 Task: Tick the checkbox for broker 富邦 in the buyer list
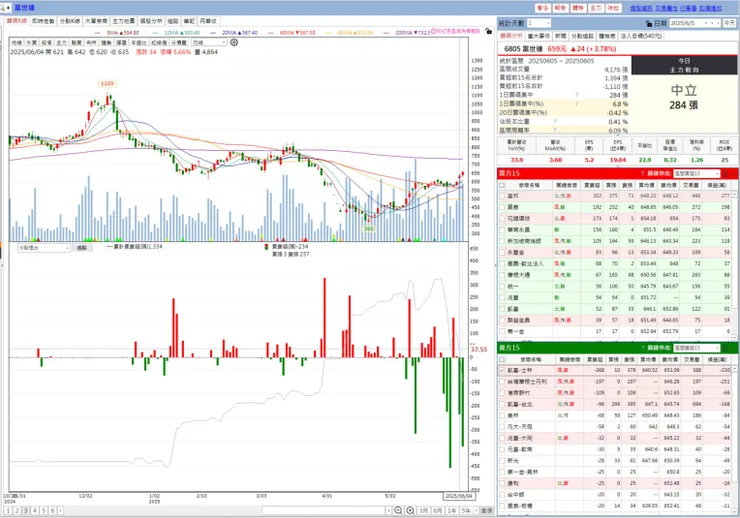(x=502, y=195)
